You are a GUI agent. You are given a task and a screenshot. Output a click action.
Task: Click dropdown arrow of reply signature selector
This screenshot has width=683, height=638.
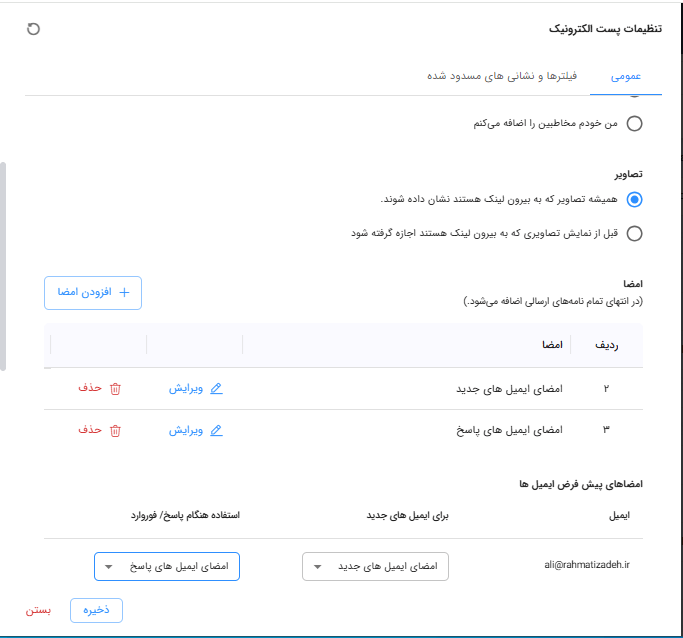(x=110, y=567)
